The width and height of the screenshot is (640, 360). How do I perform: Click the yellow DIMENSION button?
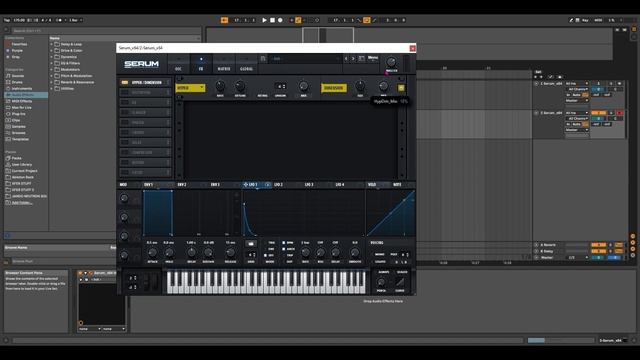click(x=334, y=88)
